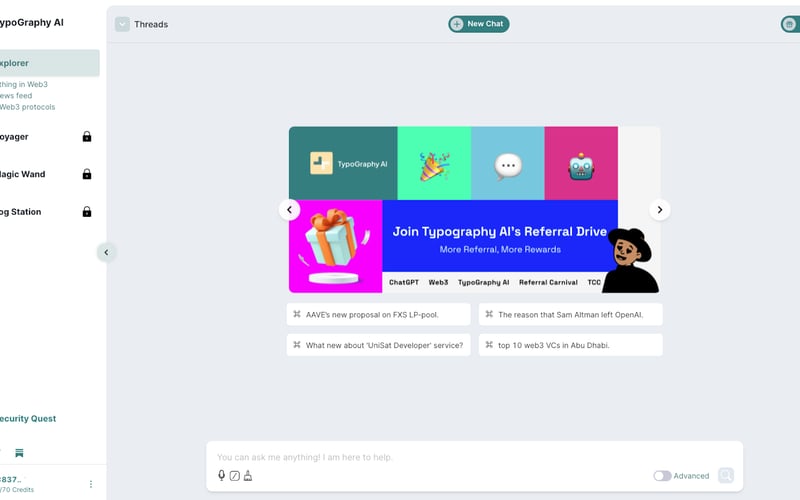Screen dimensions: 800x500
Task: Click the Referral Carnival tag in banner
Action: coord(548,282)
